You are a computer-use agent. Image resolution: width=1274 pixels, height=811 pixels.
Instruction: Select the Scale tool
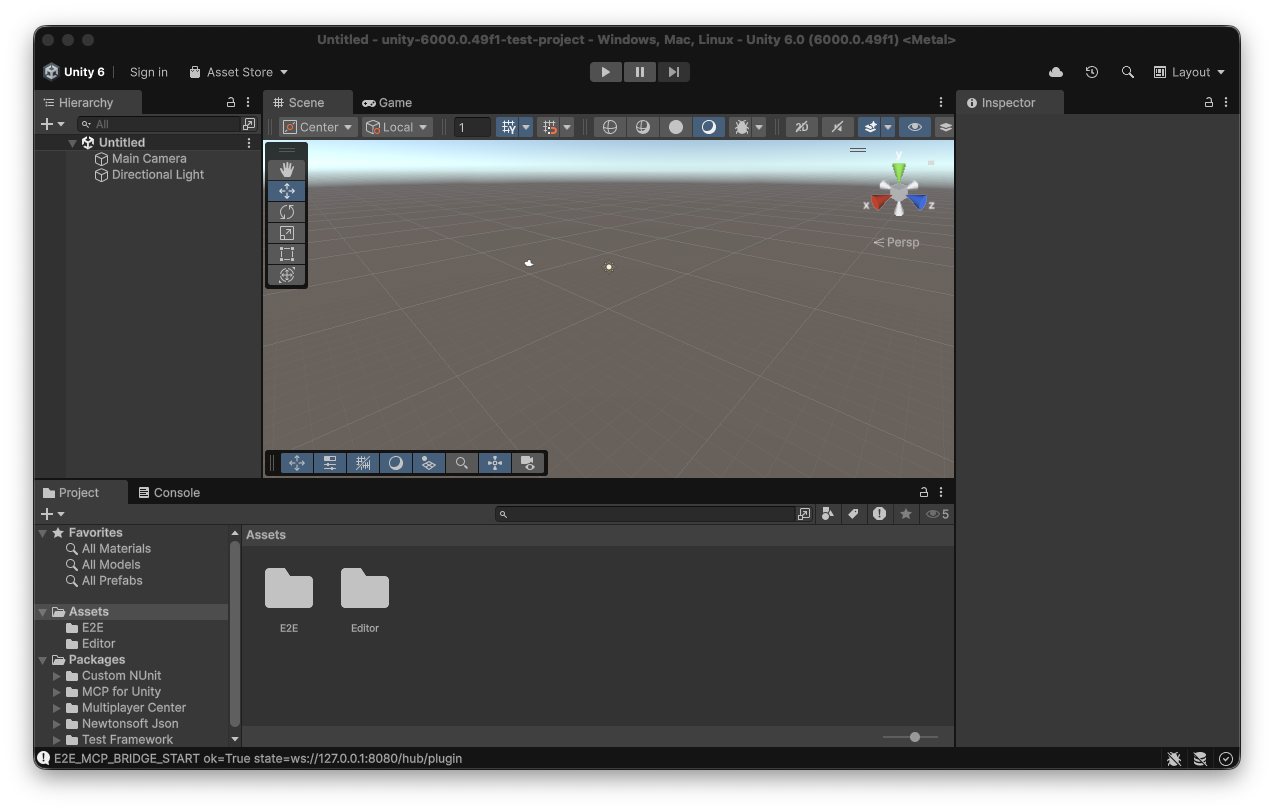[287, 233]
